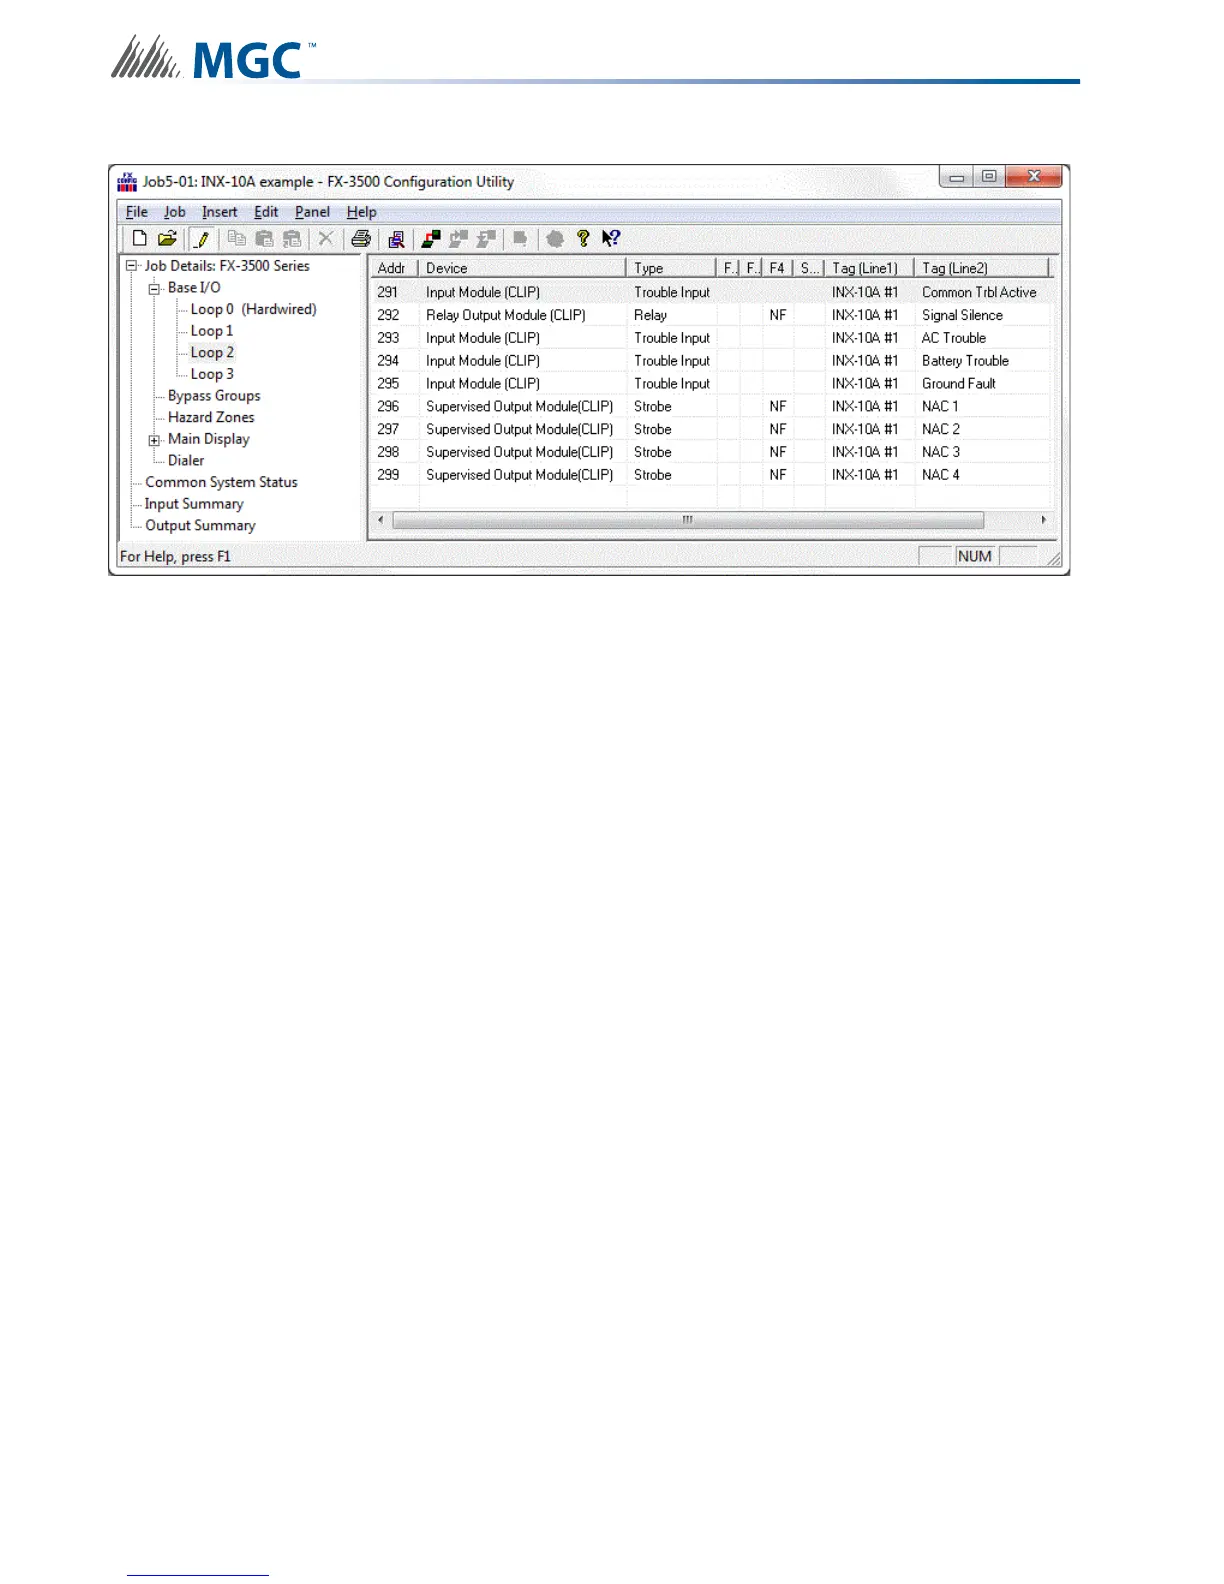1224x1584 pixels.
Task: Expand the Main Display tree node
Action: (154, 440)
